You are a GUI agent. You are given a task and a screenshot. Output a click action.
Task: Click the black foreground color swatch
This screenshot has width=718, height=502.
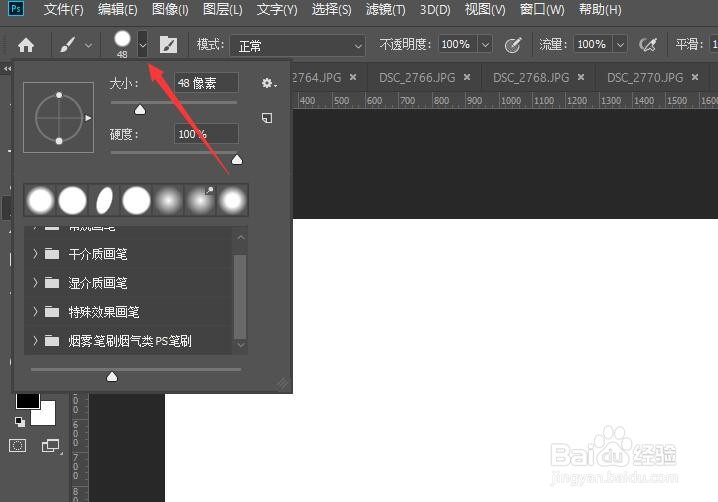(27, 402)
